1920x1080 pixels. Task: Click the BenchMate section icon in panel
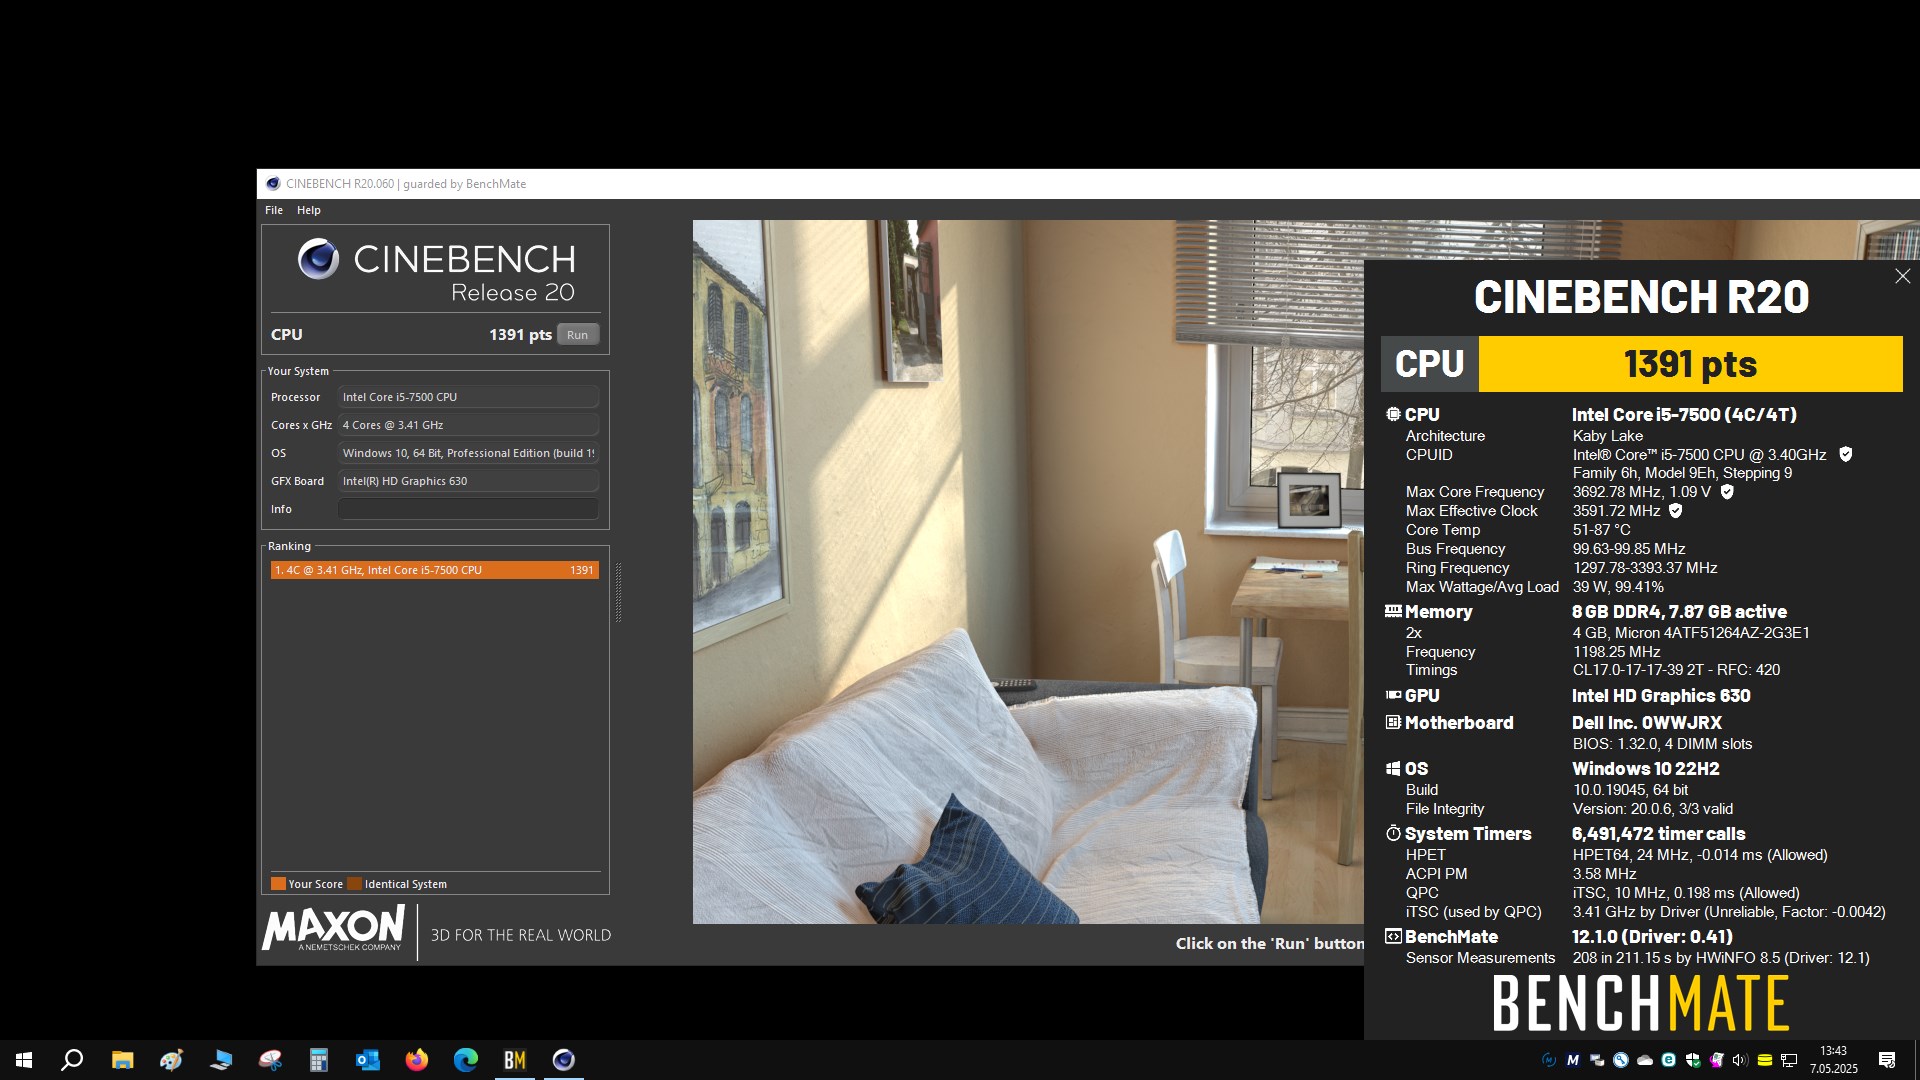[1393, 936]
